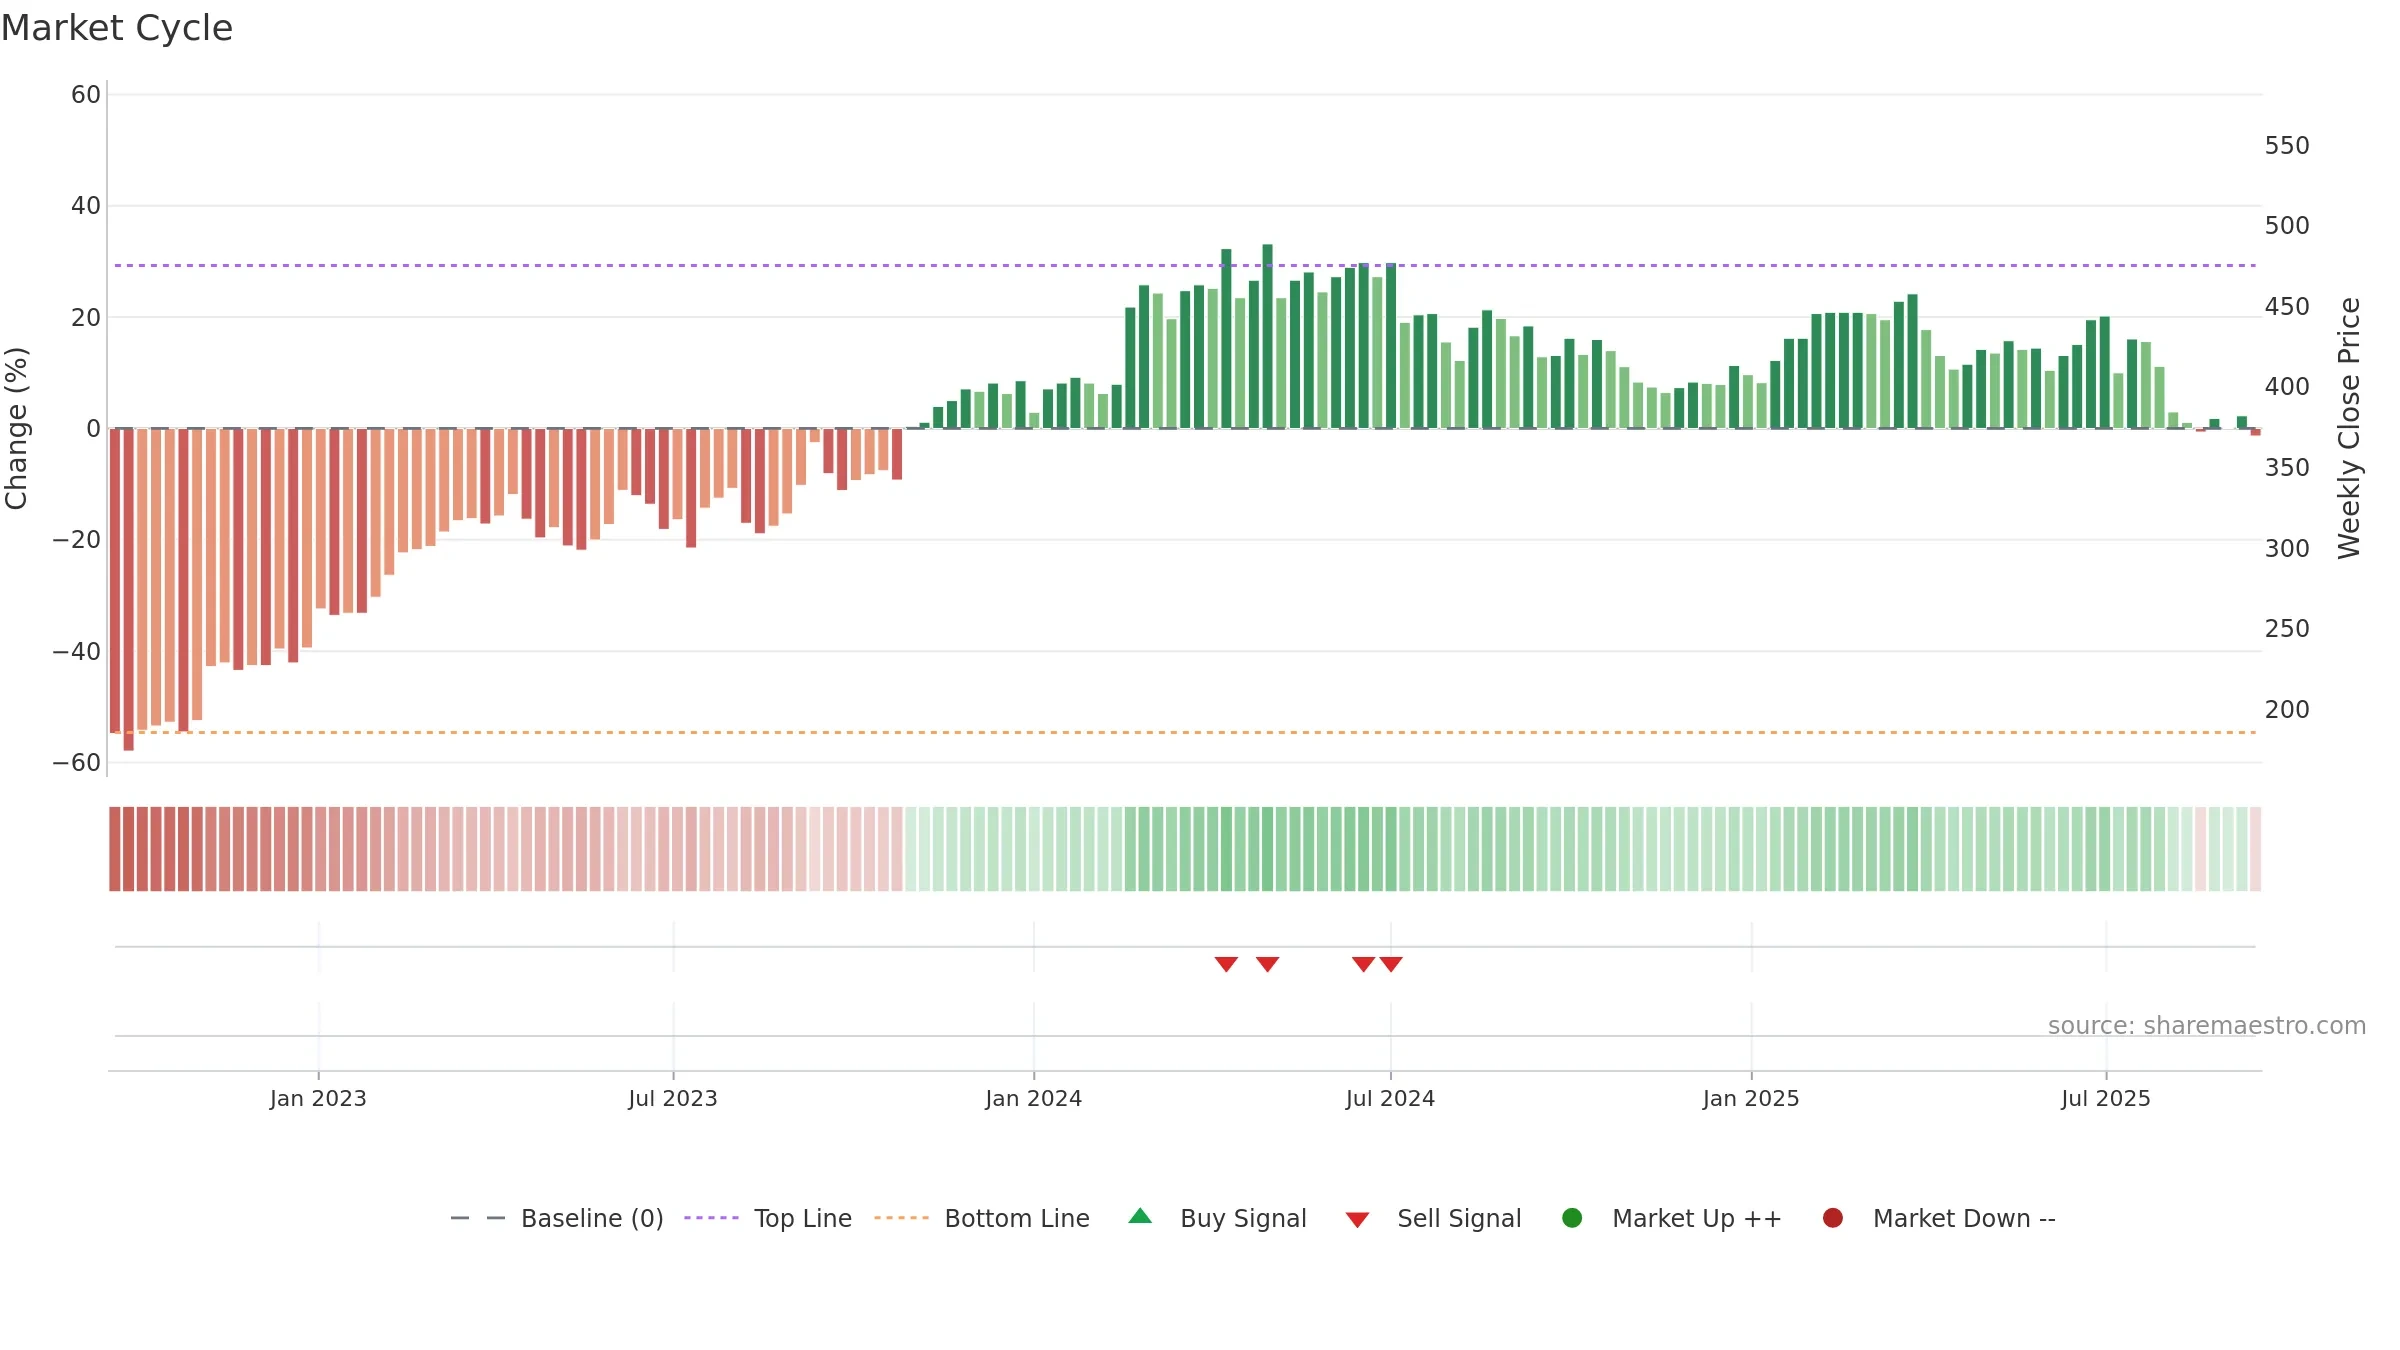Image resolution: width=2400 pixels, height=1350 pixels.
Task: Click the Change (%) axis title
Action: [16, 428]
